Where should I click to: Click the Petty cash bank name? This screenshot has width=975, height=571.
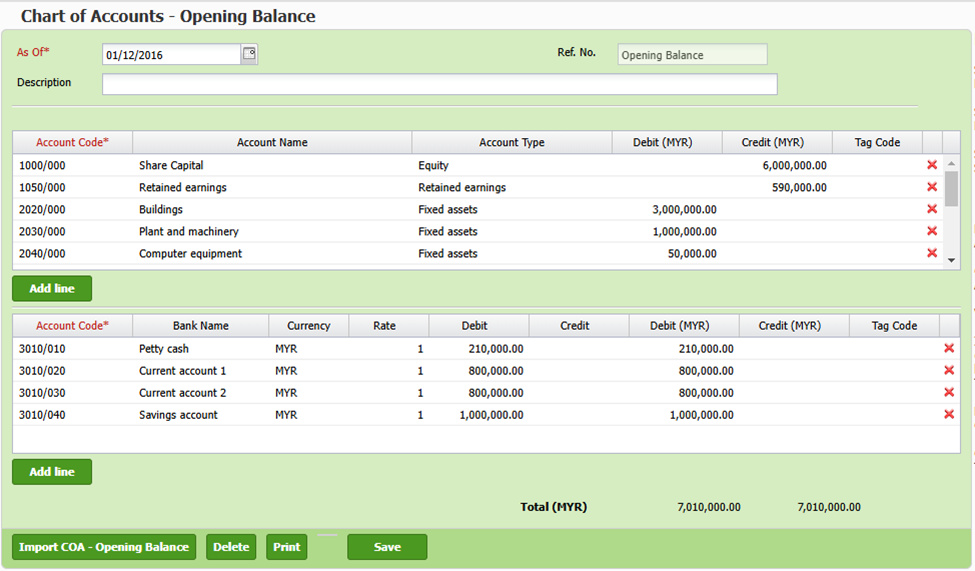click(x=164, y=349)
